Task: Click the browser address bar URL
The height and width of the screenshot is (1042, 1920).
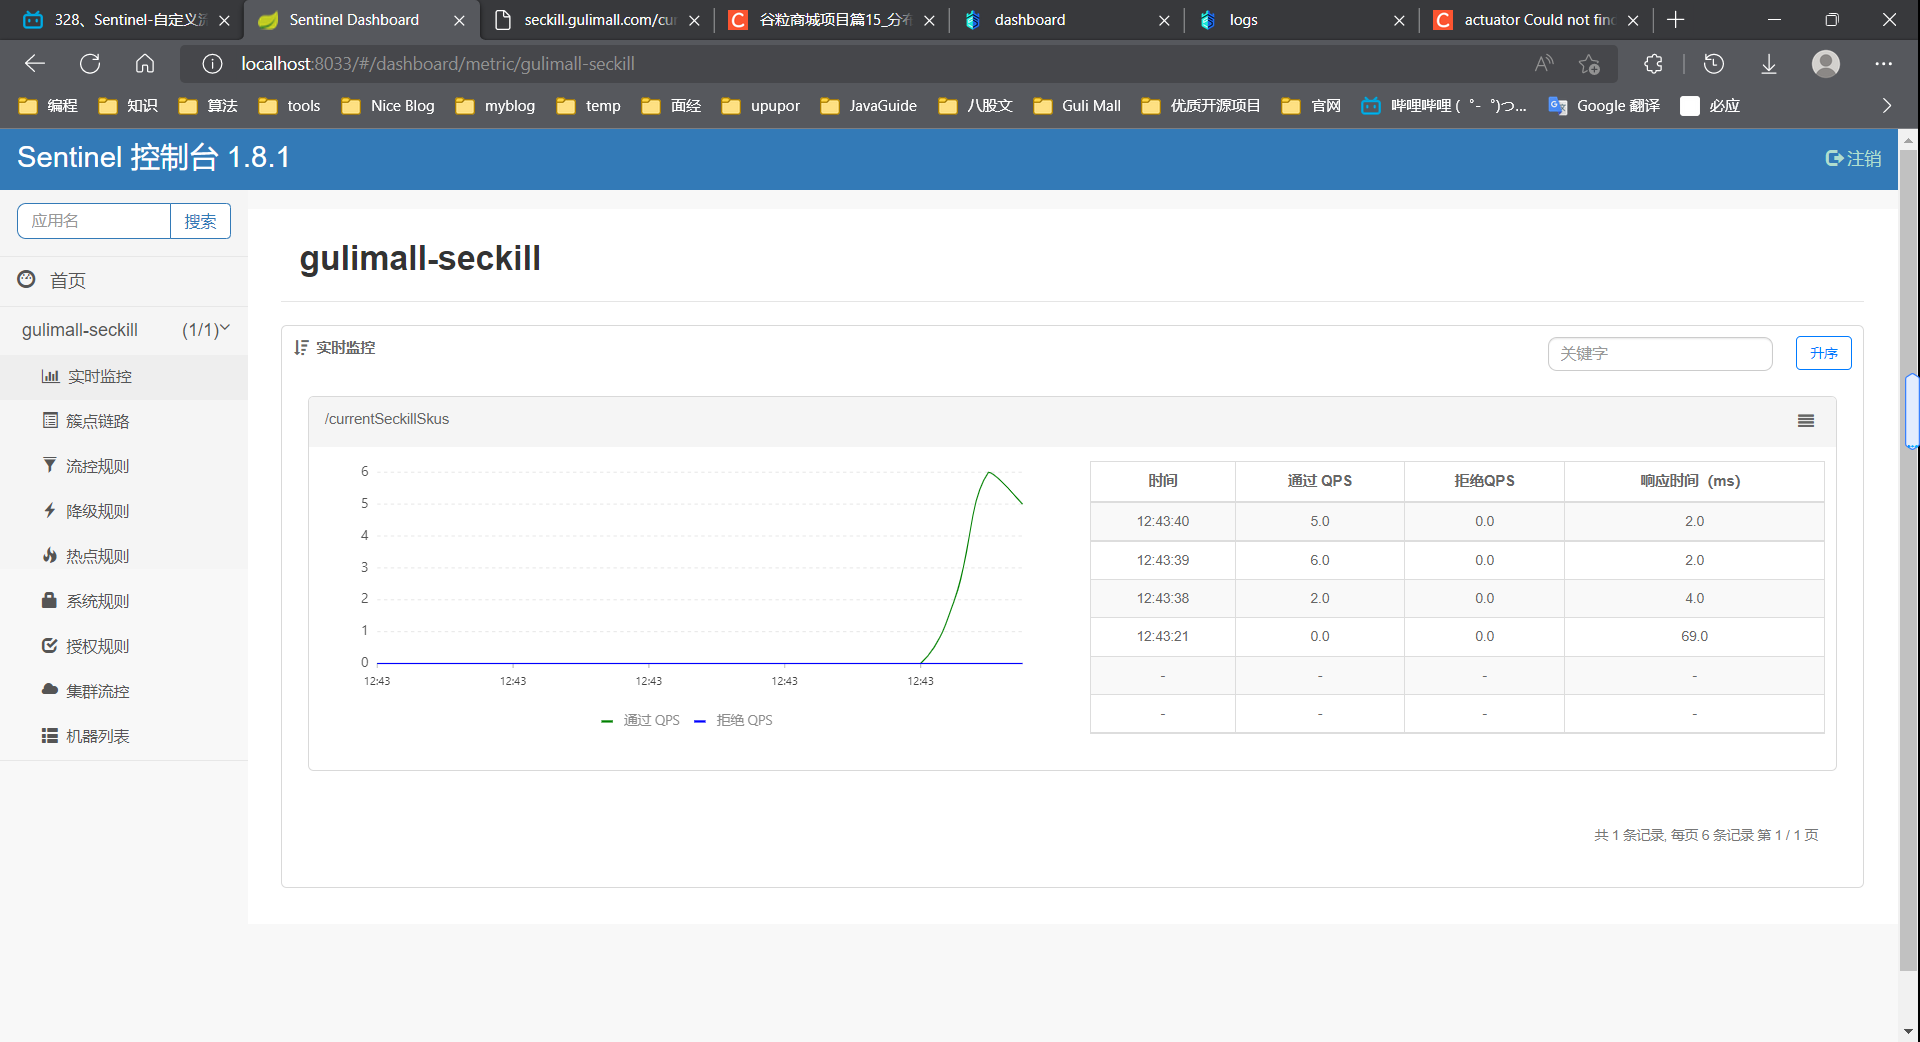Action: (438, 64)
